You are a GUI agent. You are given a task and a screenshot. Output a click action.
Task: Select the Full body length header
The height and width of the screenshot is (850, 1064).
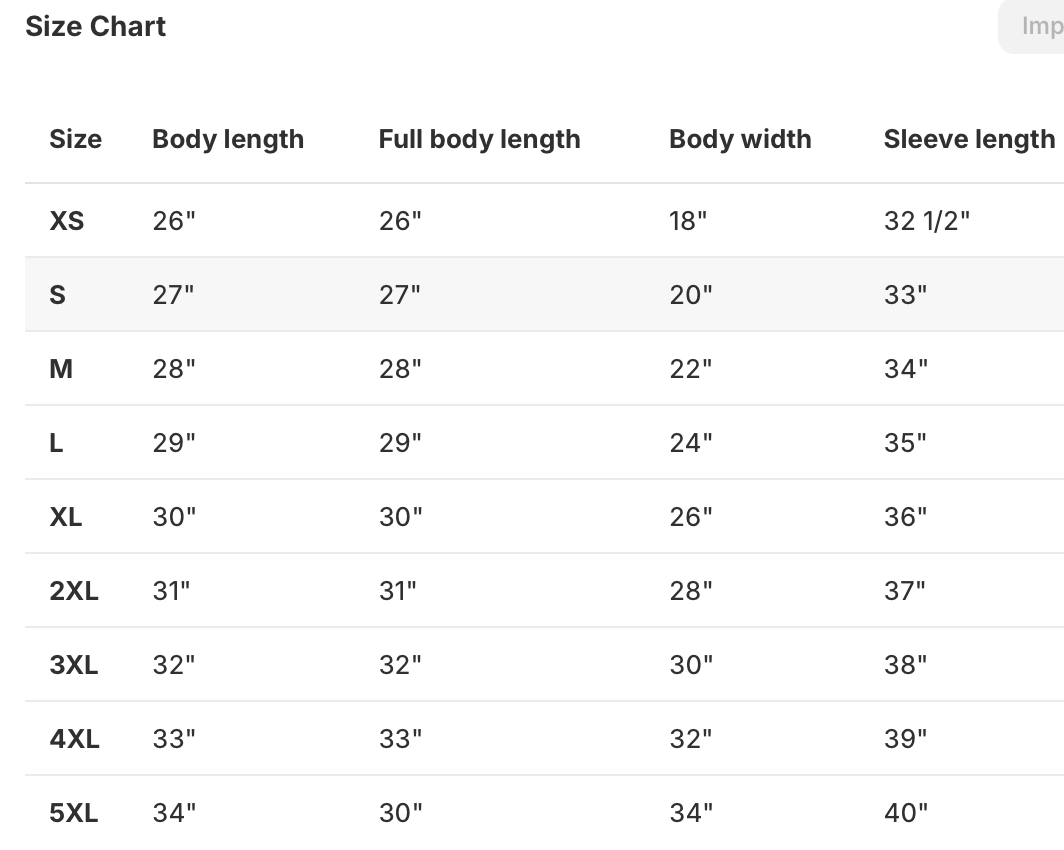coord(479,139)
